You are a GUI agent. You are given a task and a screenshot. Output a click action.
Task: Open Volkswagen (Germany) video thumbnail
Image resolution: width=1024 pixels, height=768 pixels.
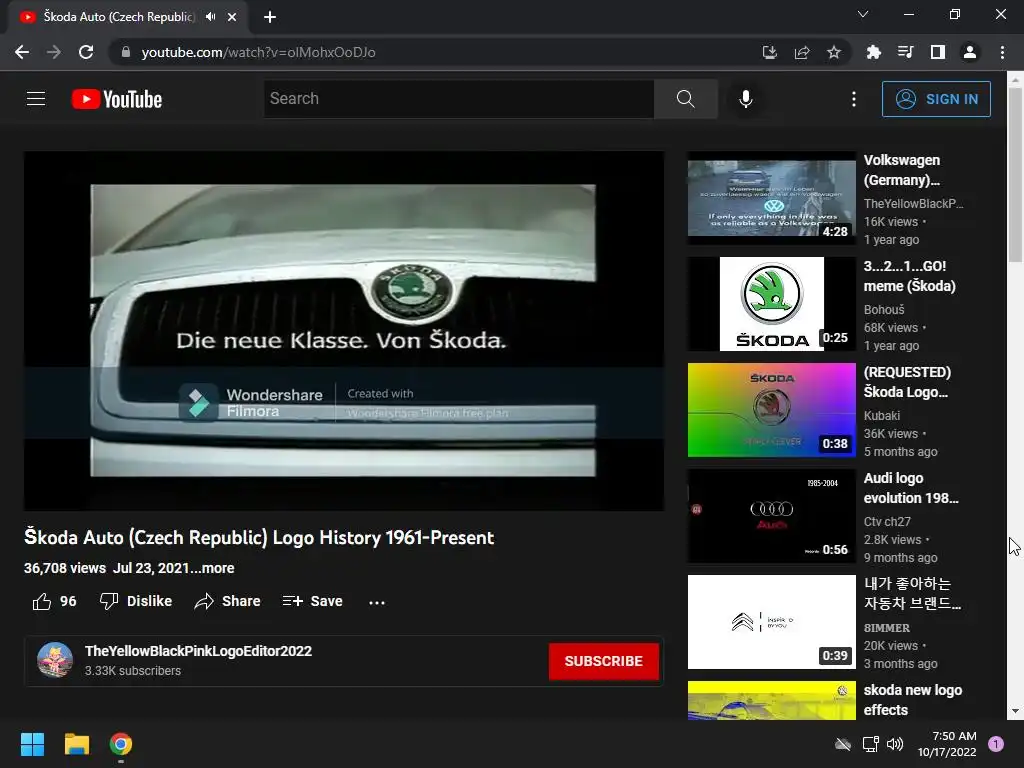[771, 198]
